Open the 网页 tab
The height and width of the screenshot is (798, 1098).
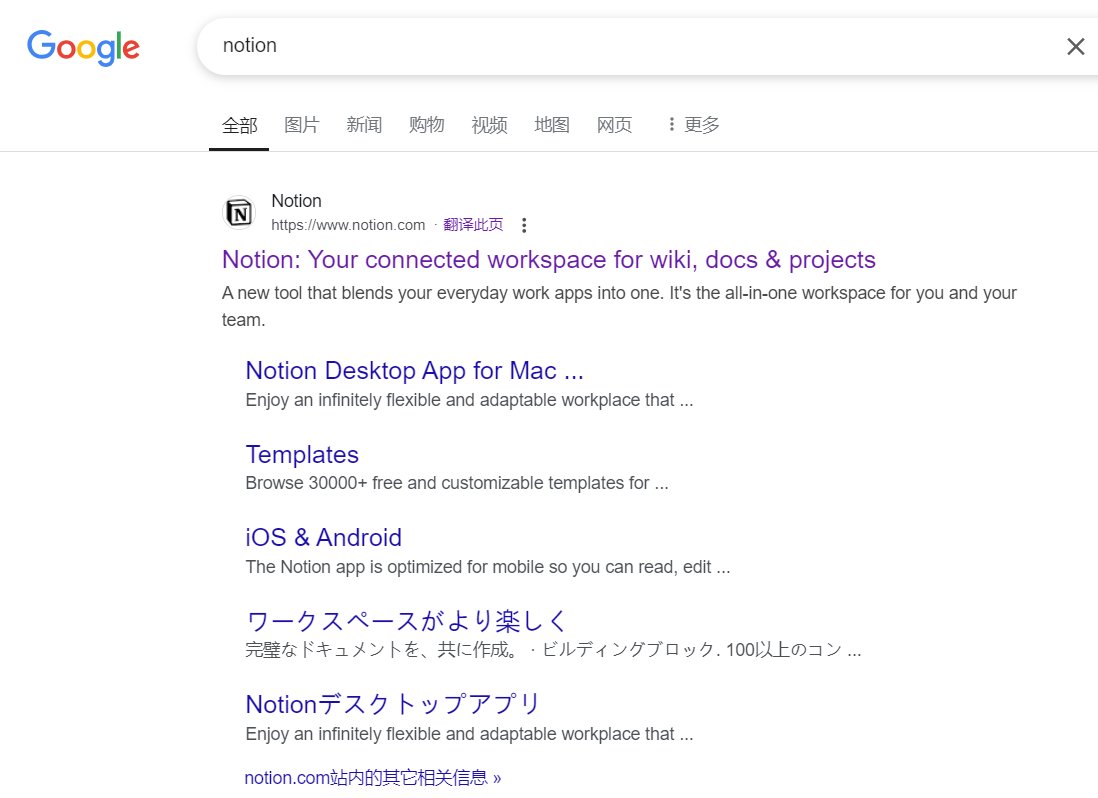click(614, 125)
